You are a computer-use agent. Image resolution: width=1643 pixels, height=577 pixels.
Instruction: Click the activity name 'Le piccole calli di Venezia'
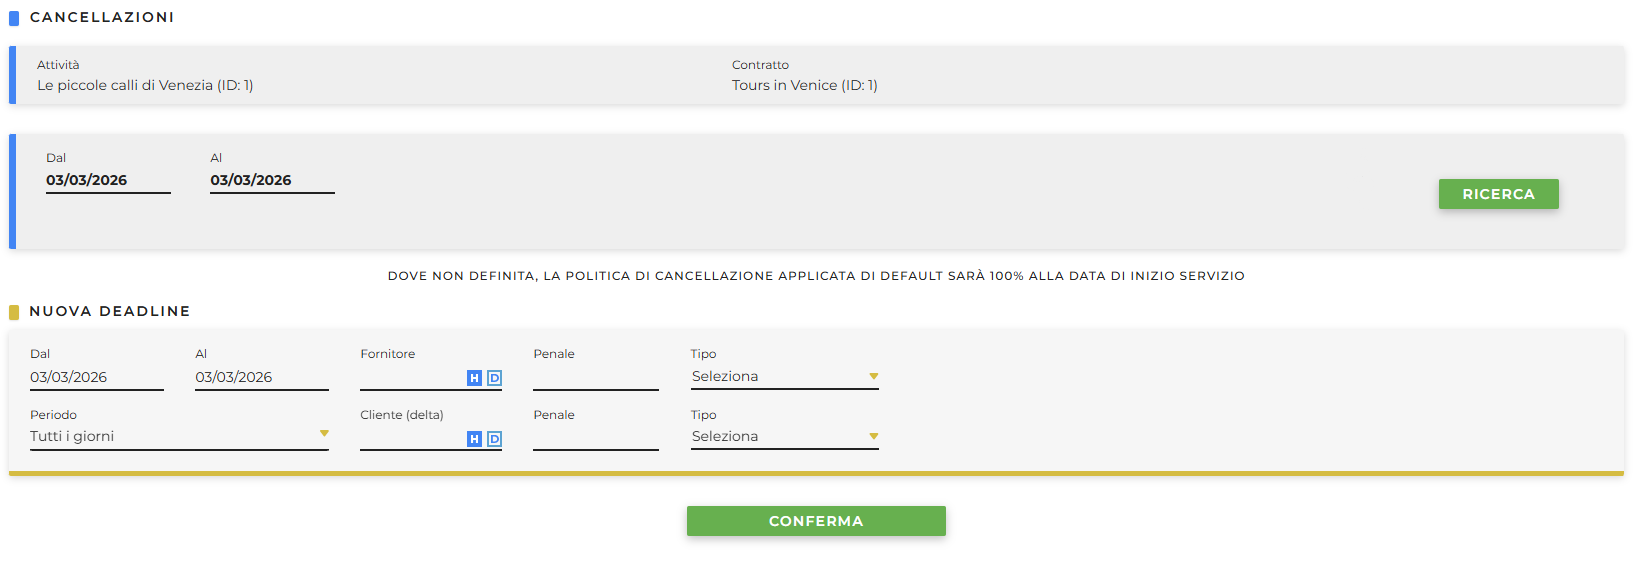point(125,86)
